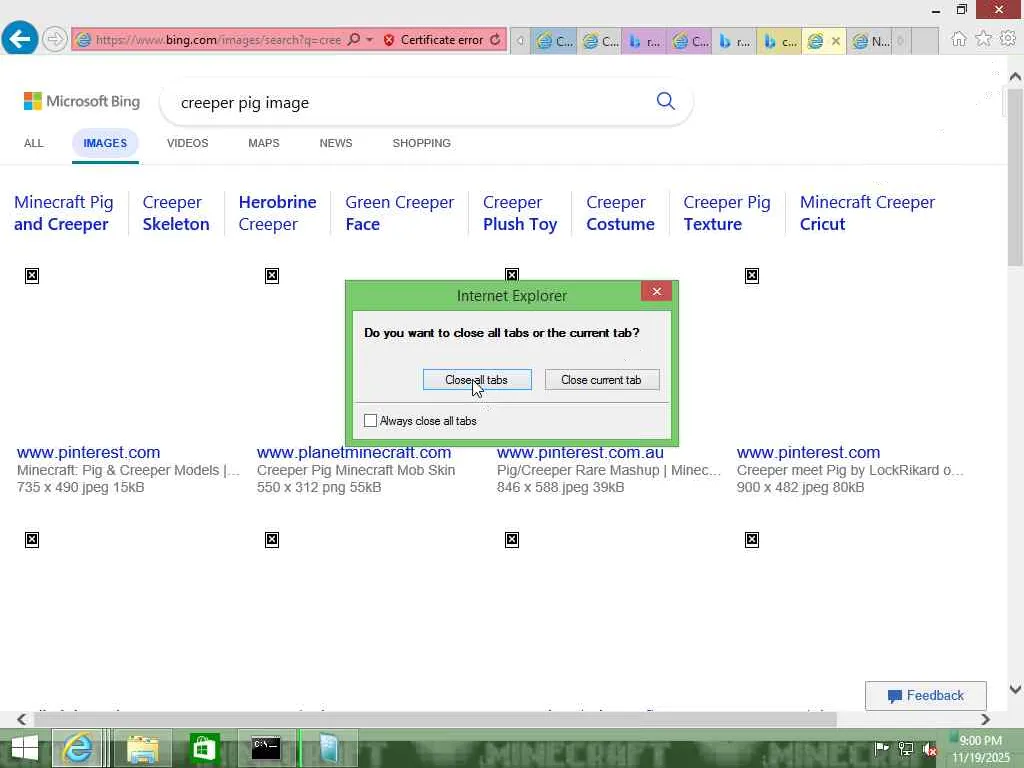Screen dimensions: 1024x768
Task: Click the Forward navigation arrow button
Action: pyautogui.click(x=55, y=39)
